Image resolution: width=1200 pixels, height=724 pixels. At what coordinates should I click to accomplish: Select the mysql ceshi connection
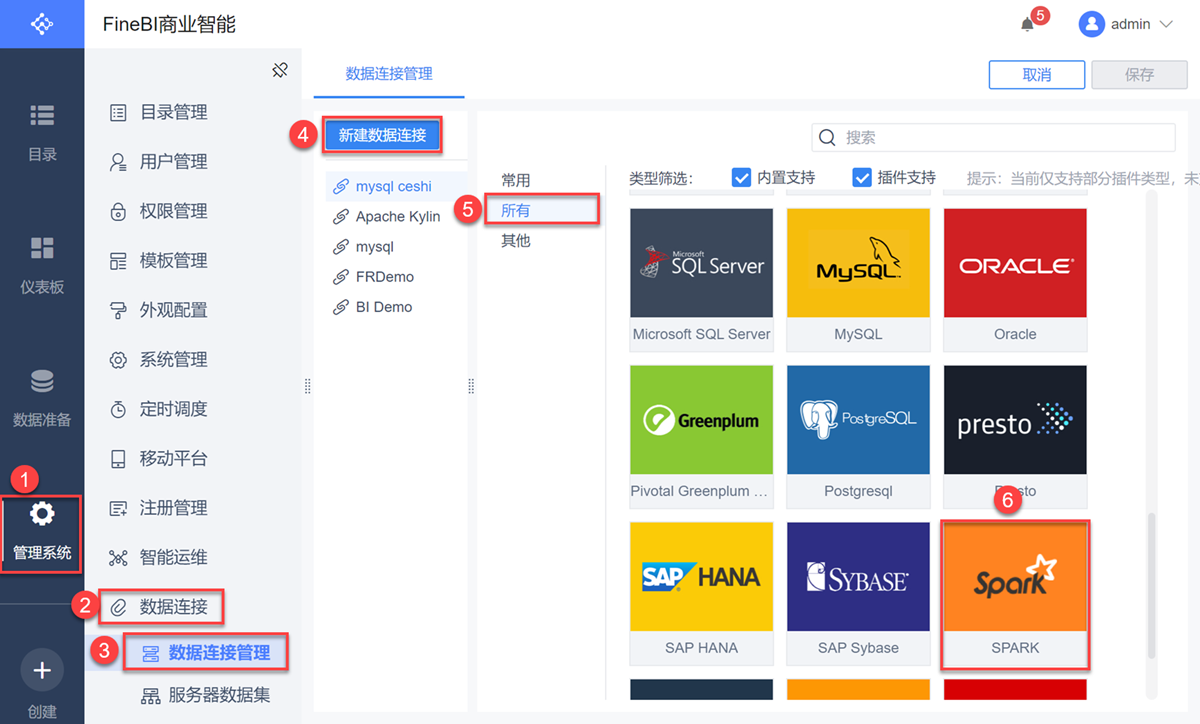(394, 186)
